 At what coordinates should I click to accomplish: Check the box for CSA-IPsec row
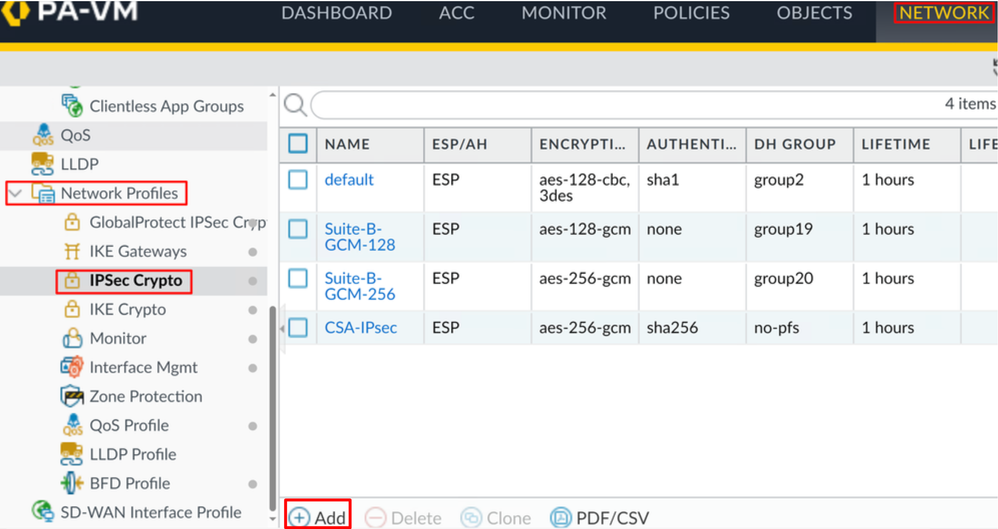click(298, 328)
